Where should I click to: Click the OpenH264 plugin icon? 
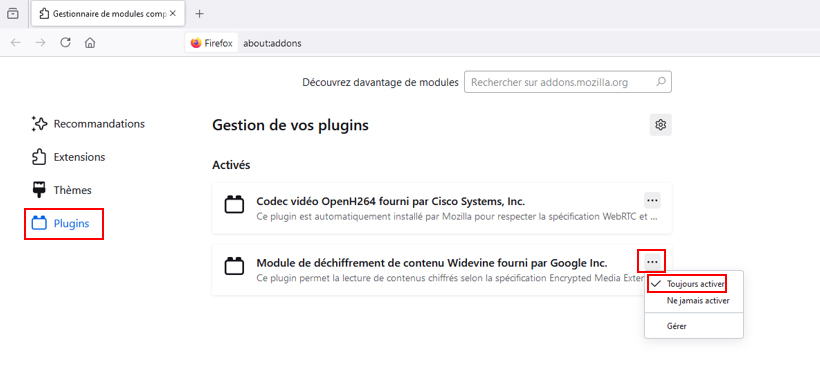tap(234, 205)
